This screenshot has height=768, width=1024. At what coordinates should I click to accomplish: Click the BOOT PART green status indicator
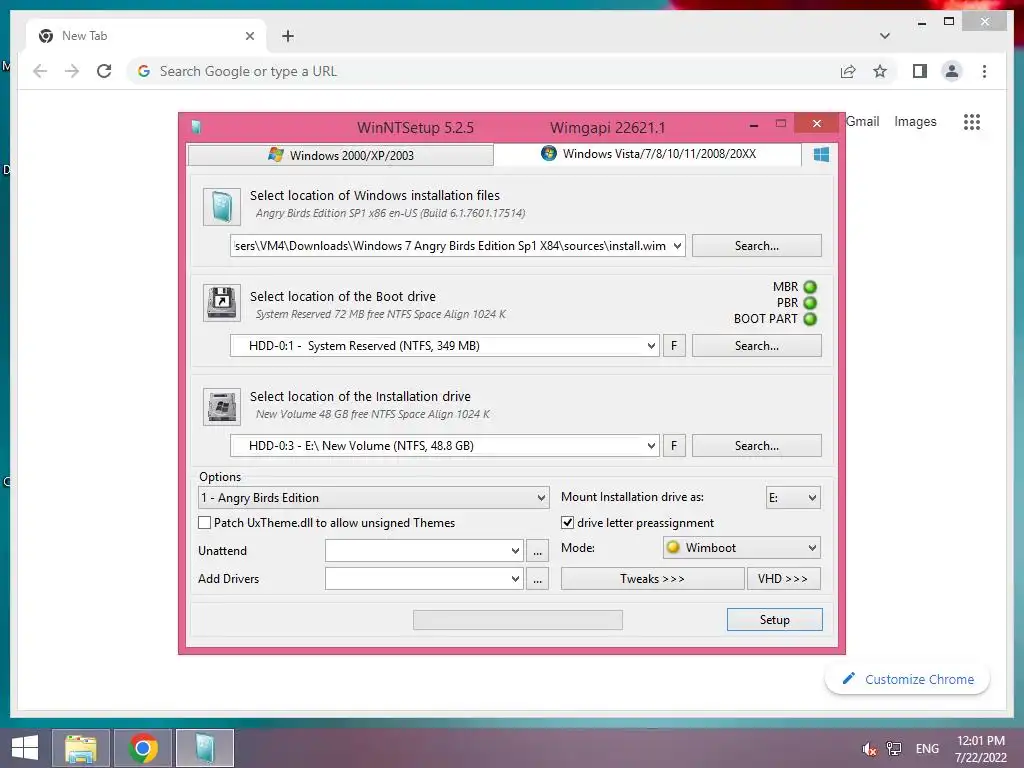click(810, 319)
